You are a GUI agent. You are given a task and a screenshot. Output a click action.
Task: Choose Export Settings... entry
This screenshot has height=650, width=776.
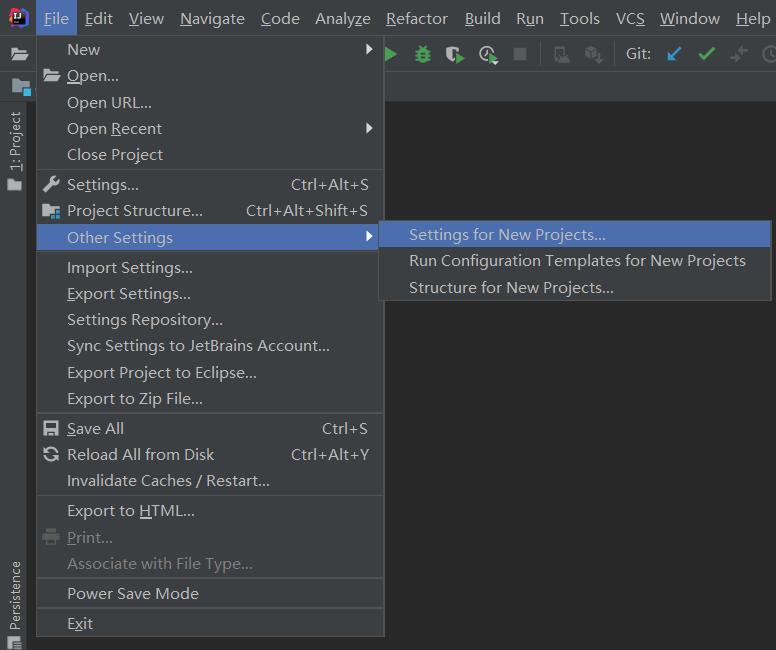210,294
